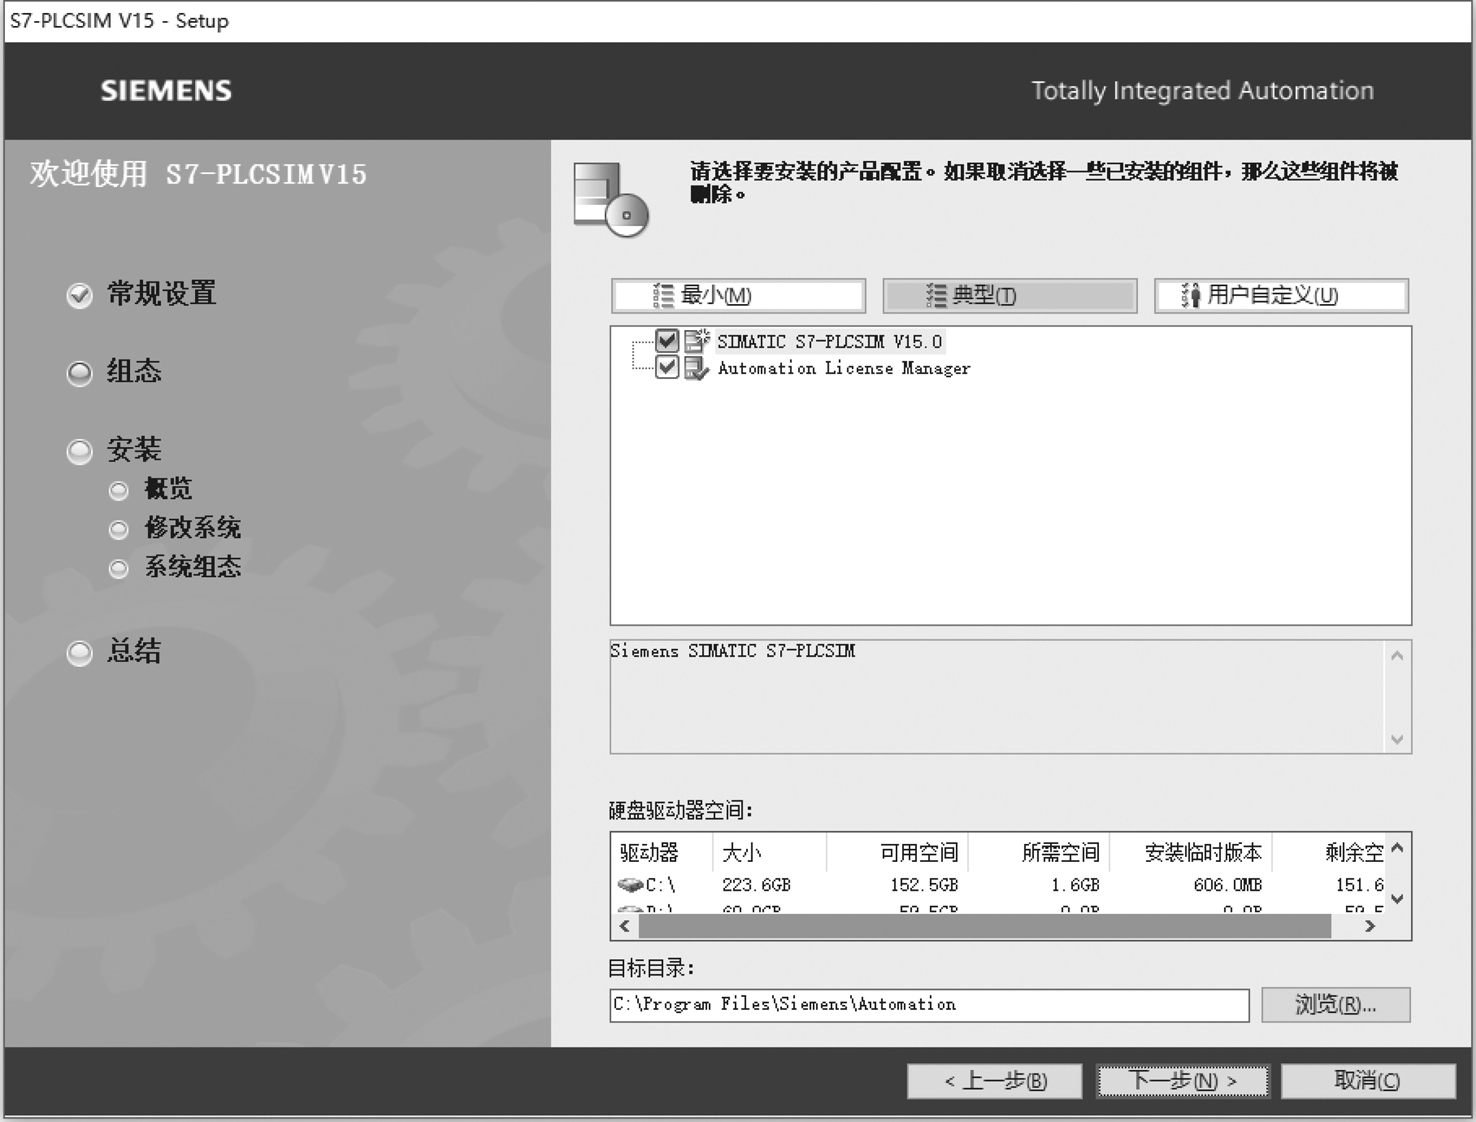The width and height of the screenshot is (1476, 1122).
Task: Select the 组态 step indicator
Action: (79, 374)
